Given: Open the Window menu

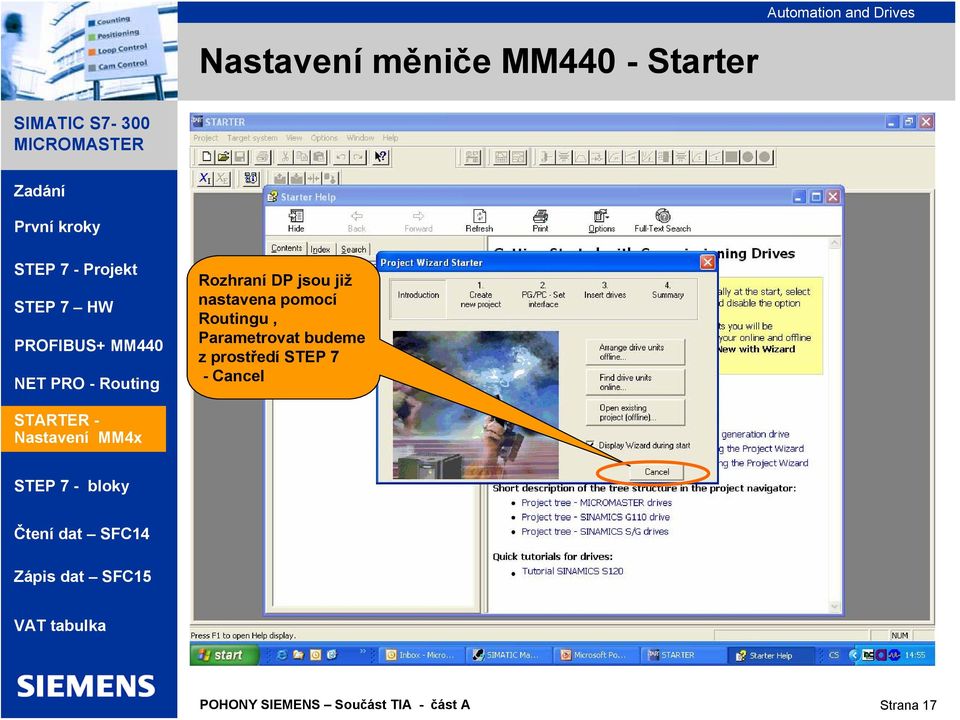Looking at the screenshot, I should pyautogui.click(x=360, y=138).
